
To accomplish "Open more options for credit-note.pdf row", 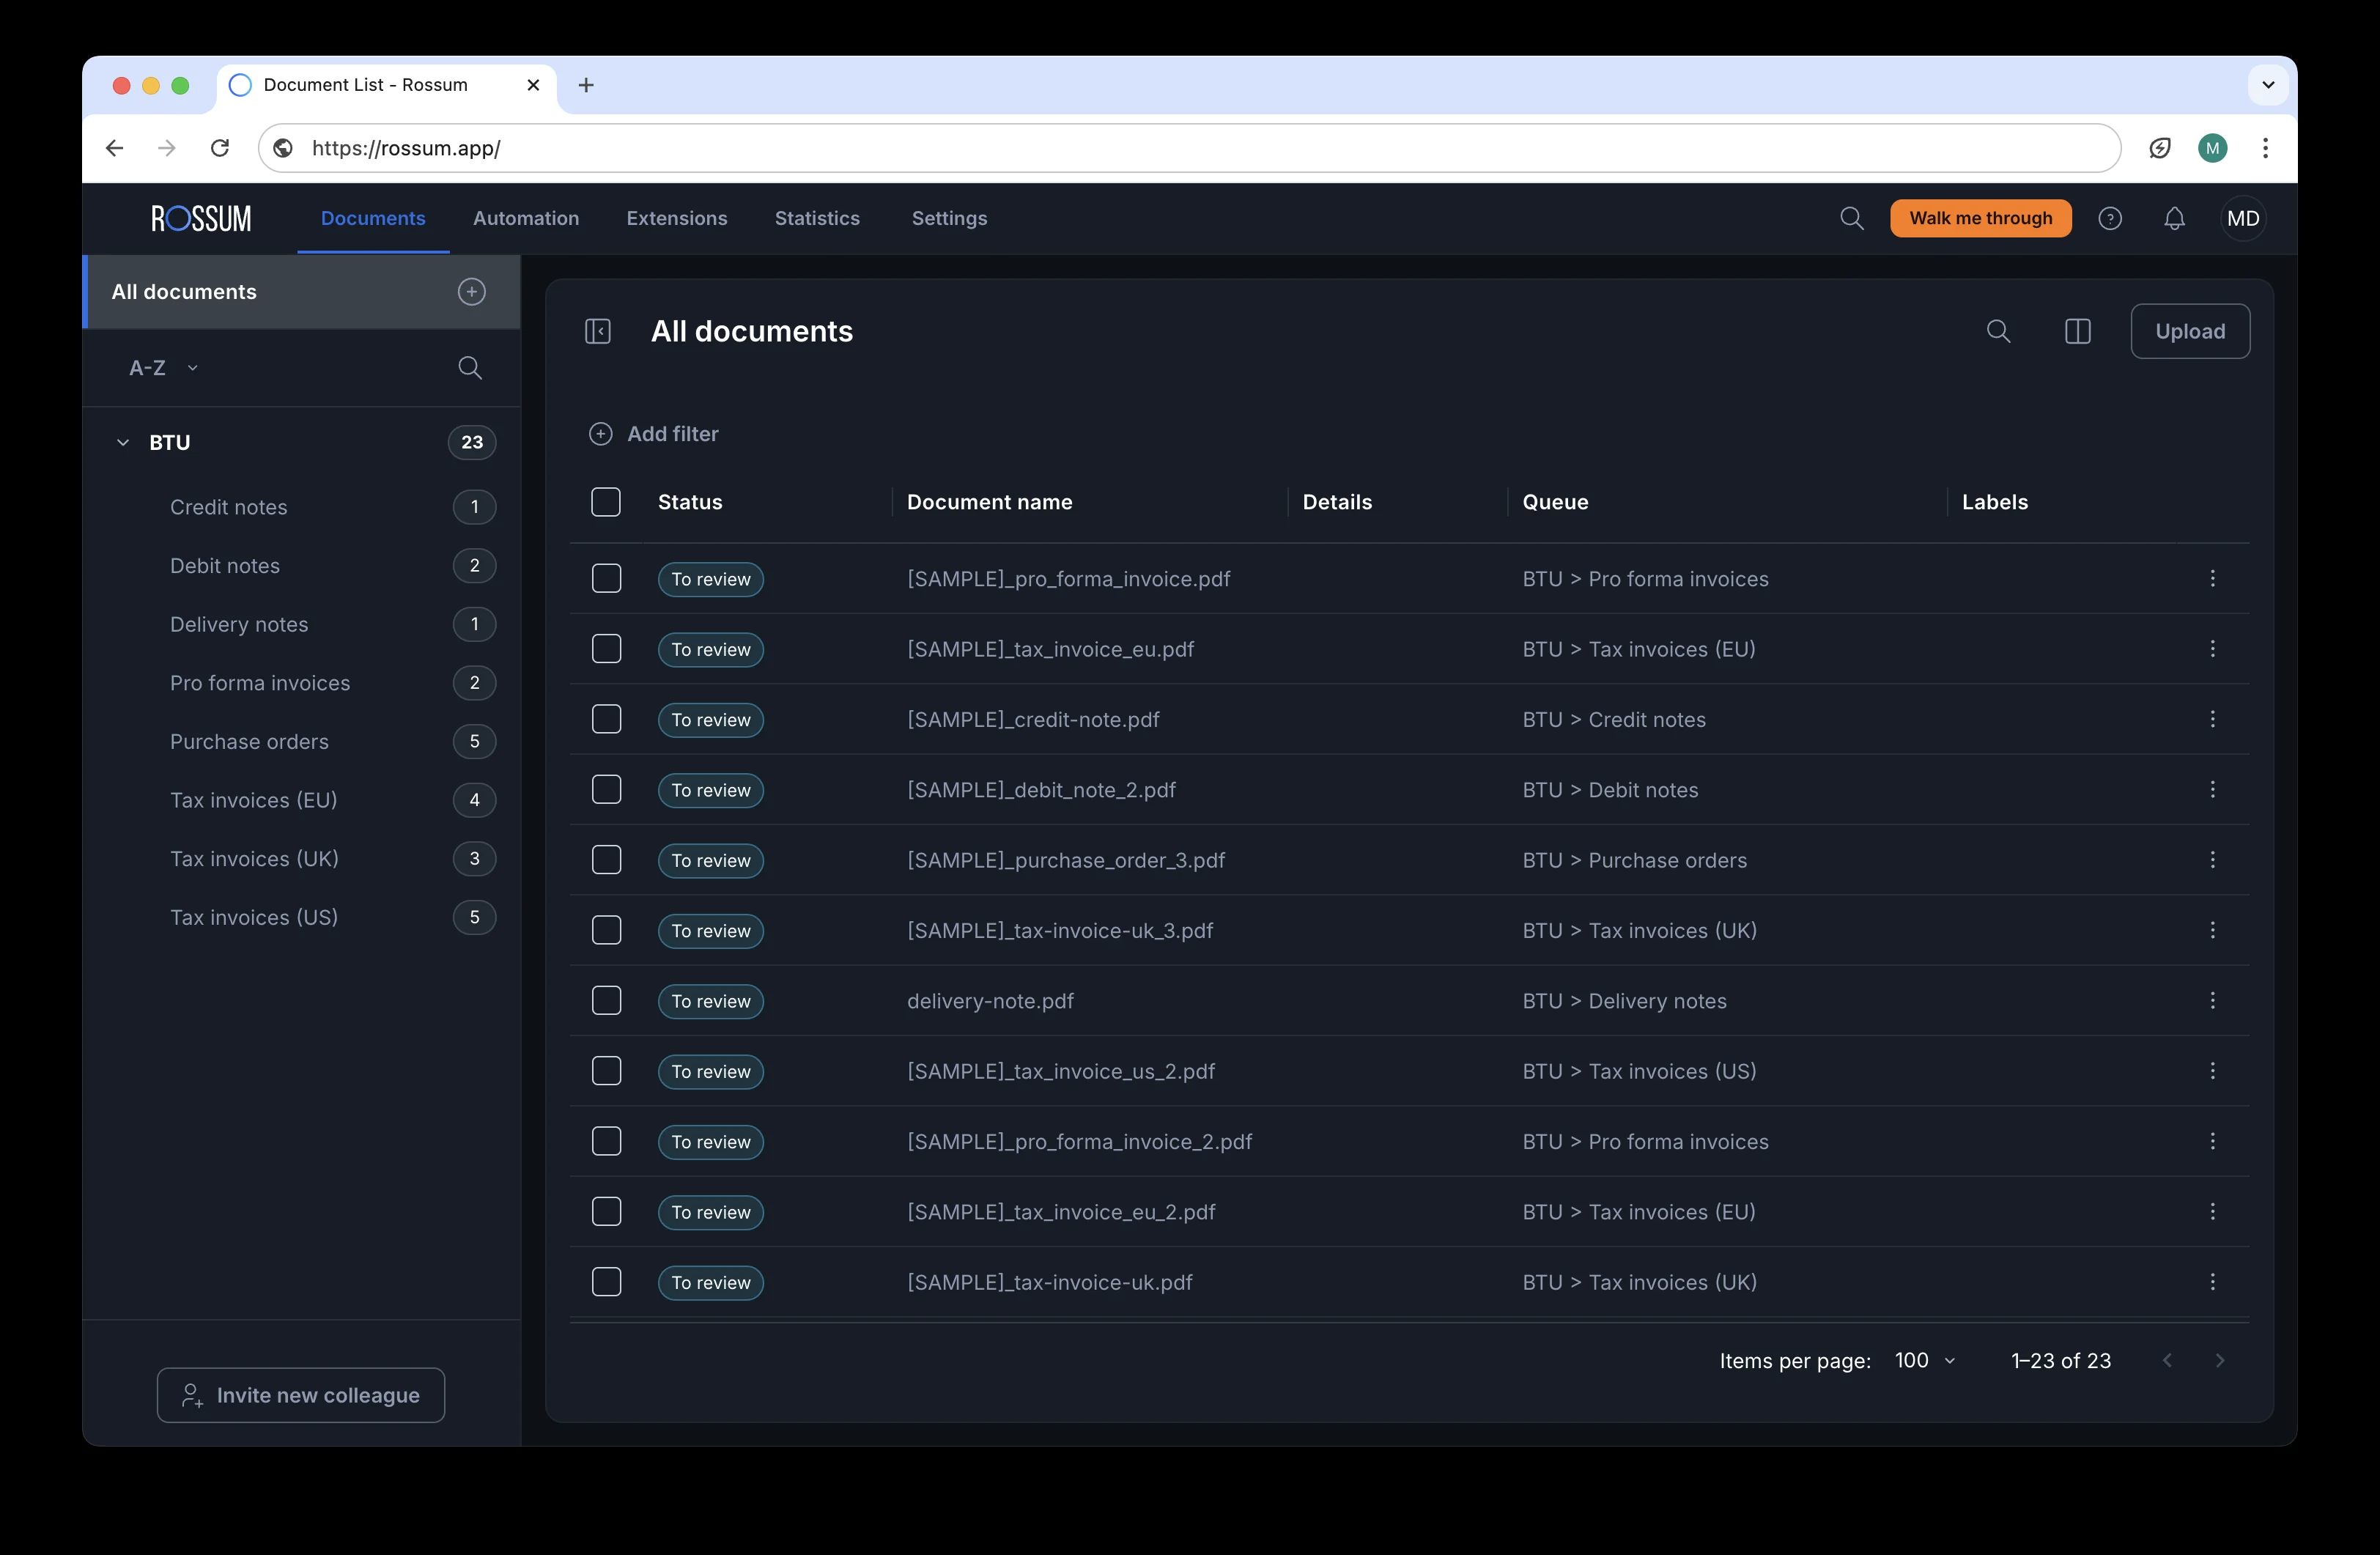I will click(x=2212, y=719).
